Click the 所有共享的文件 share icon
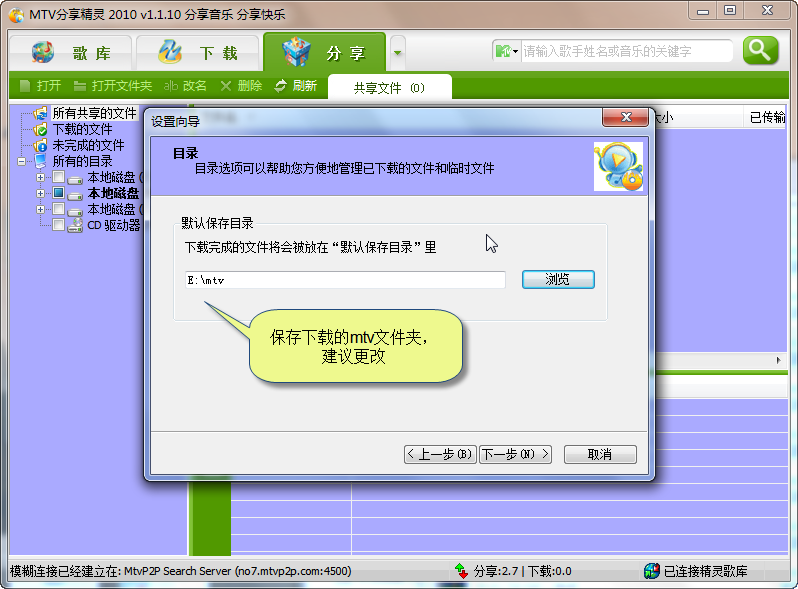Viewport: 798px width, 589px height. [x=40, y=113]
